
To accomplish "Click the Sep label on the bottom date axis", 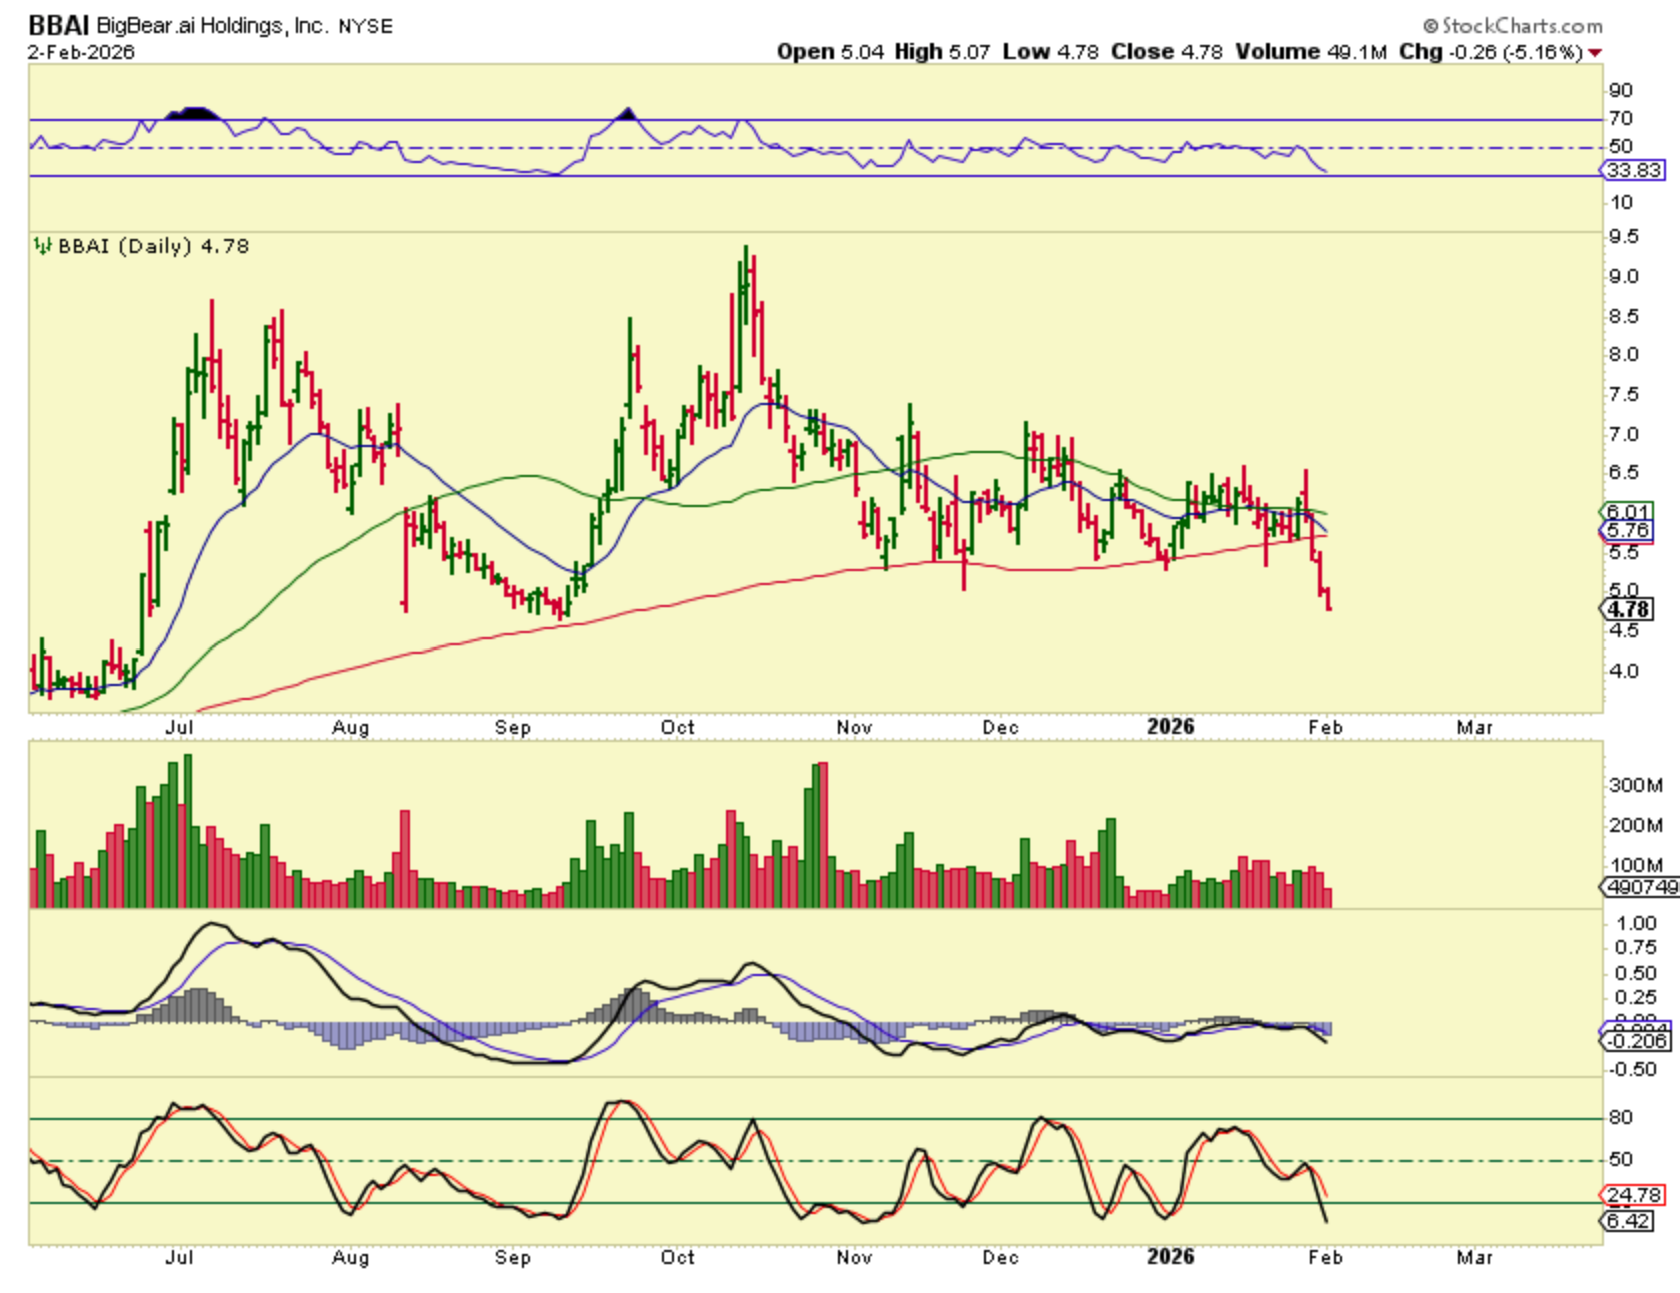I will click(x=512, y=1257).
